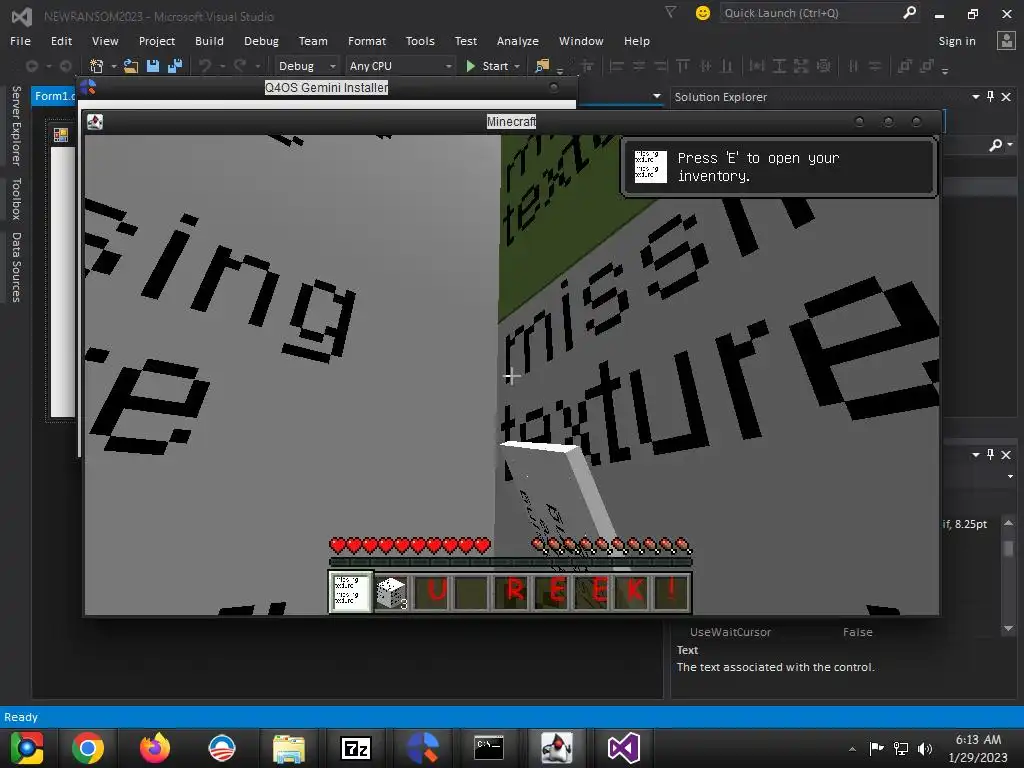
Task: Open the document tab list dropdown arrow
Action: (x=656, y=96)
